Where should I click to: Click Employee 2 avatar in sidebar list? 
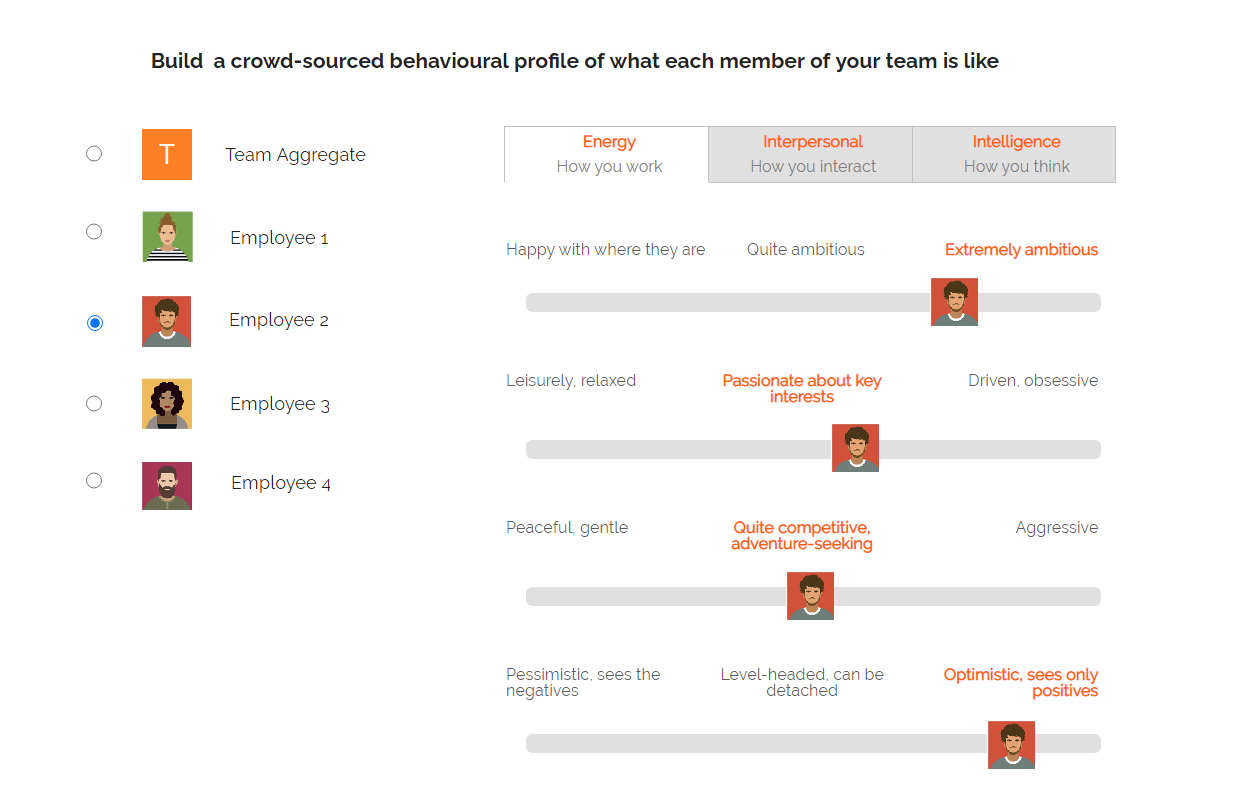(x=167, y=321)
